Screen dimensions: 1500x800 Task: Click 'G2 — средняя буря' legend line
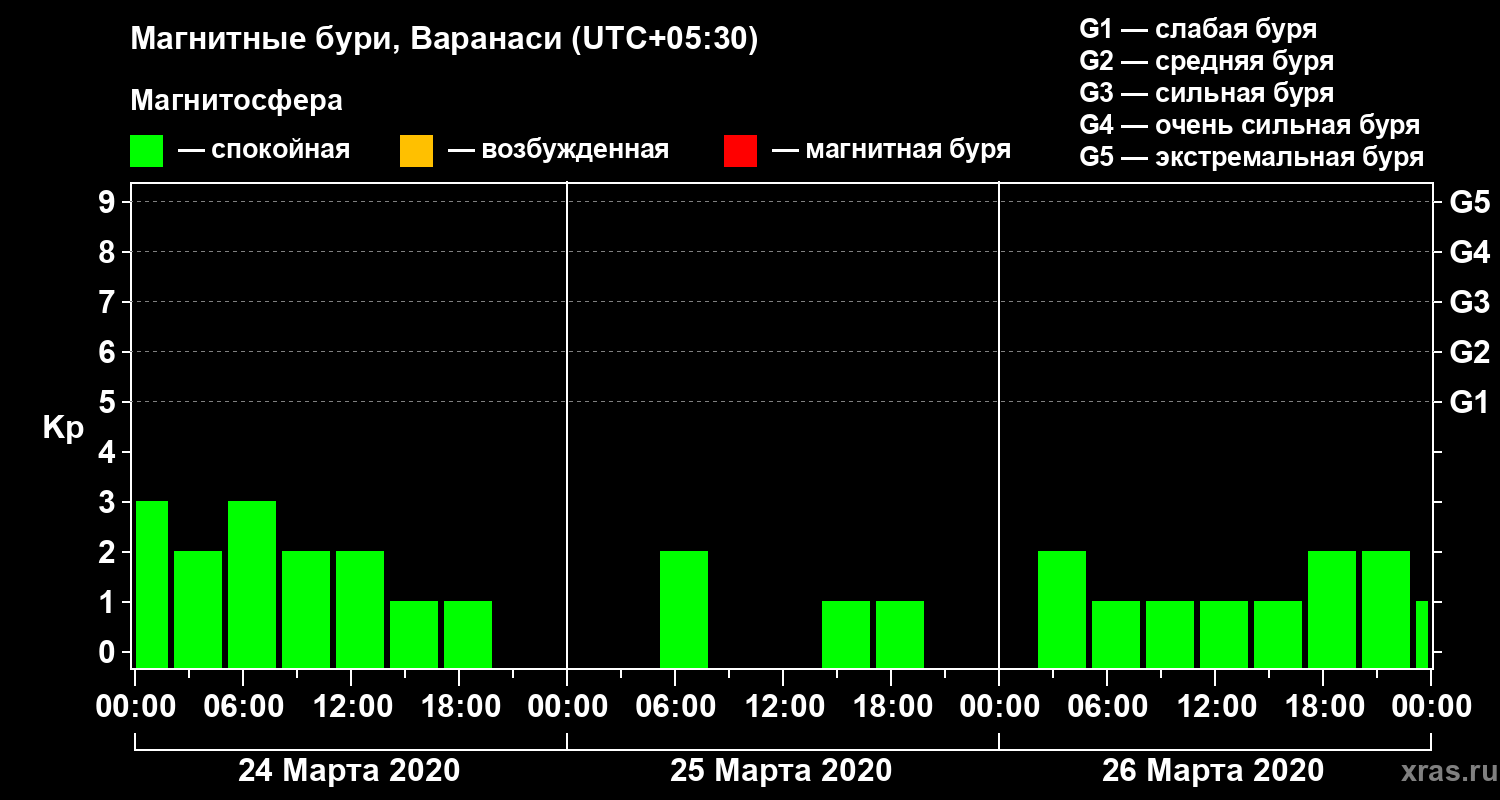[1206, 61]
